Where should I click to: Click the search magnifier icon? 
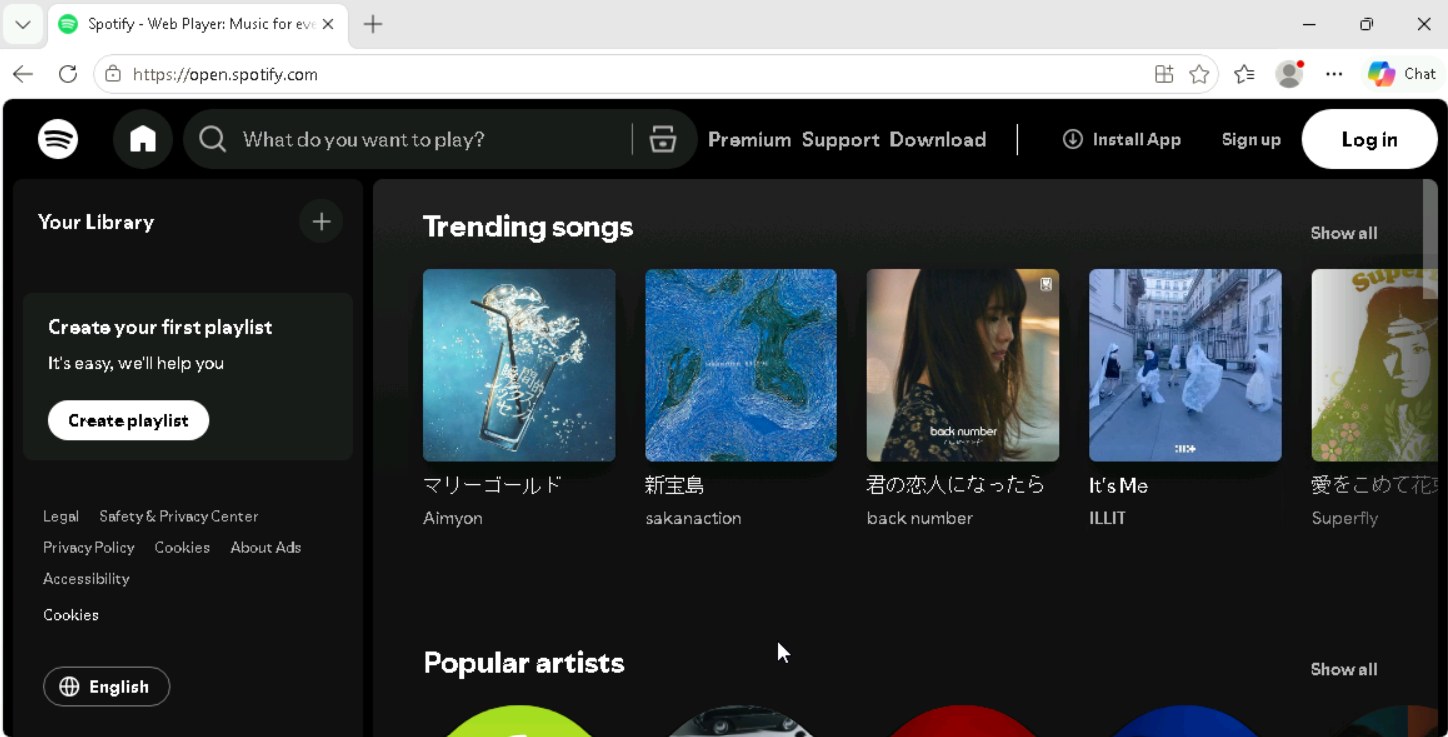(x=212, y=139)
